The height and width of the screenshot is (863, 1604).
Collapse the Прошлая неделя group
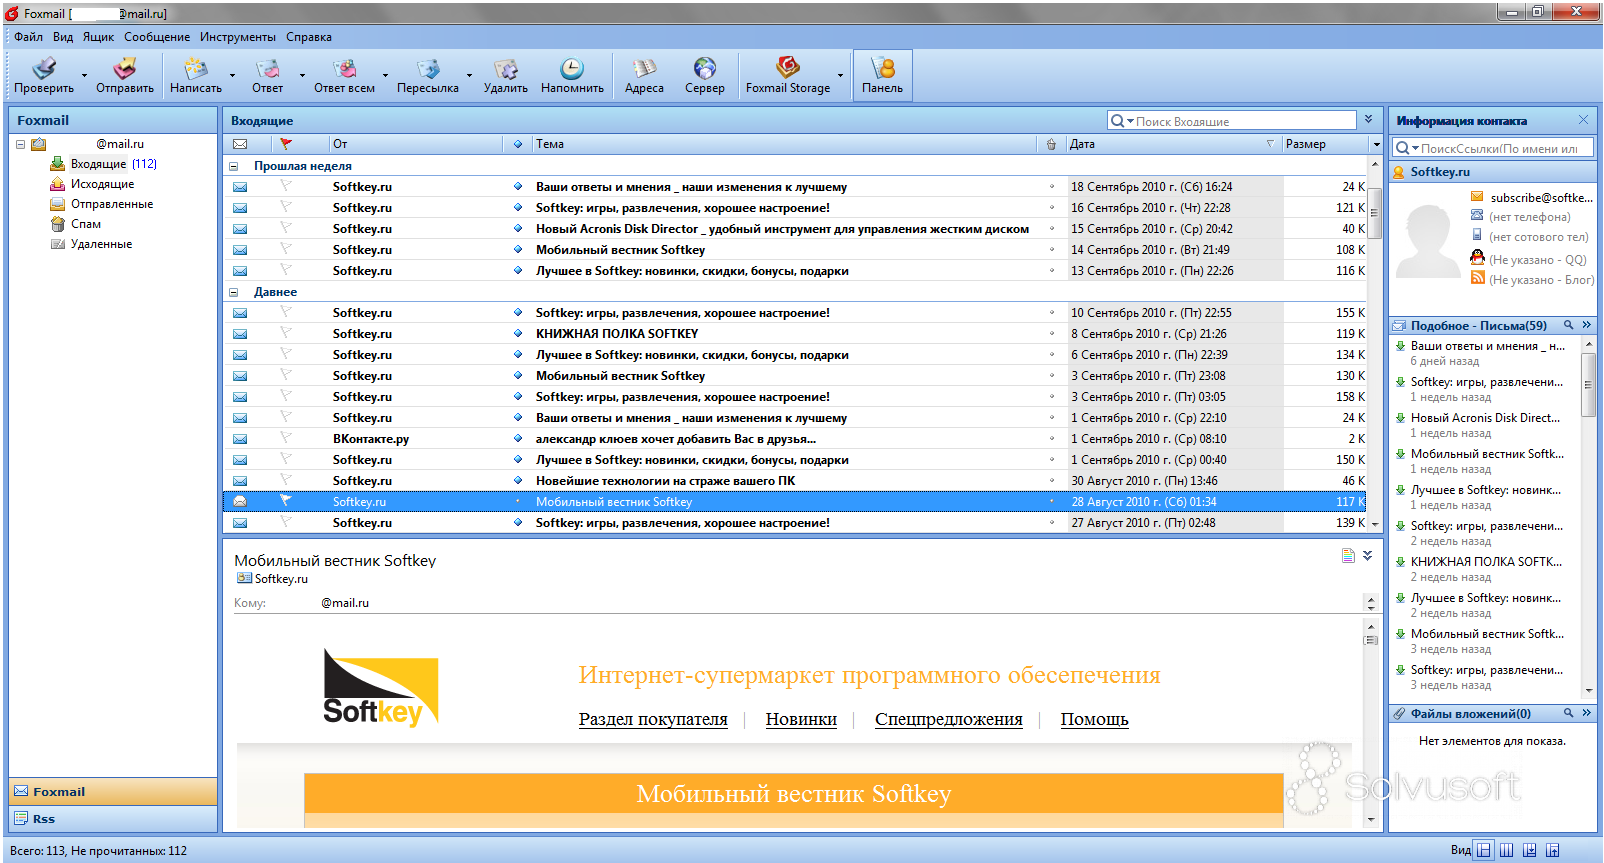coord(234,166)
